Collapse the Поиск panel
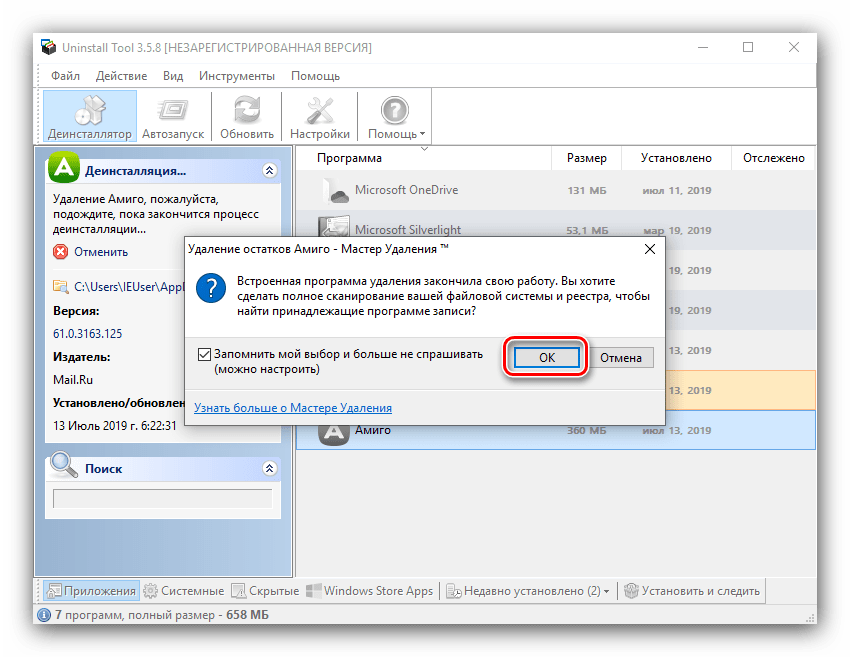The image size is (850, 657). click(x=268, y=468)
